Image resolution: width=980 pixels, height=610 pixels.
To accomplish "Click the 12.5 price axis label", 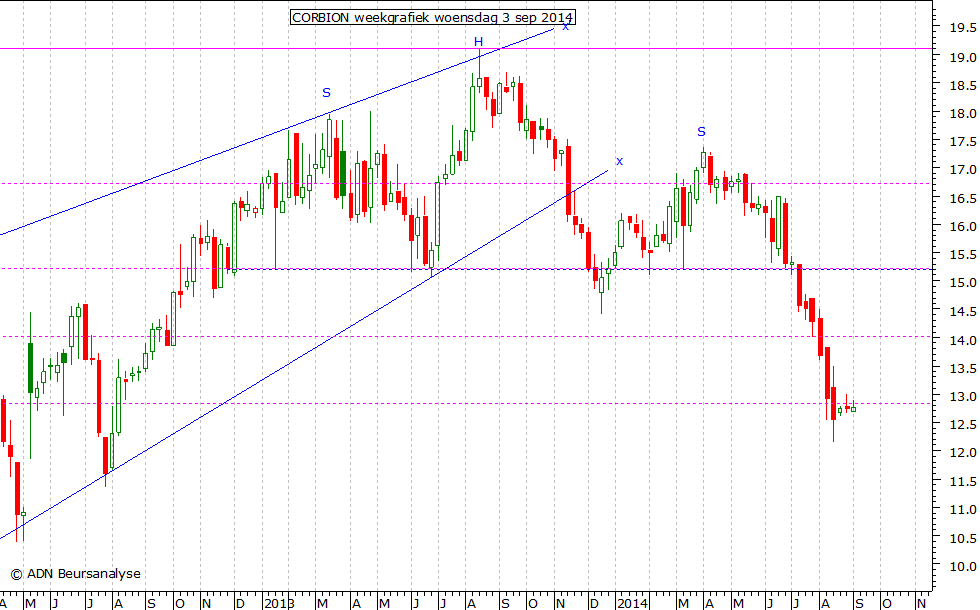I will tap(963, 424).
